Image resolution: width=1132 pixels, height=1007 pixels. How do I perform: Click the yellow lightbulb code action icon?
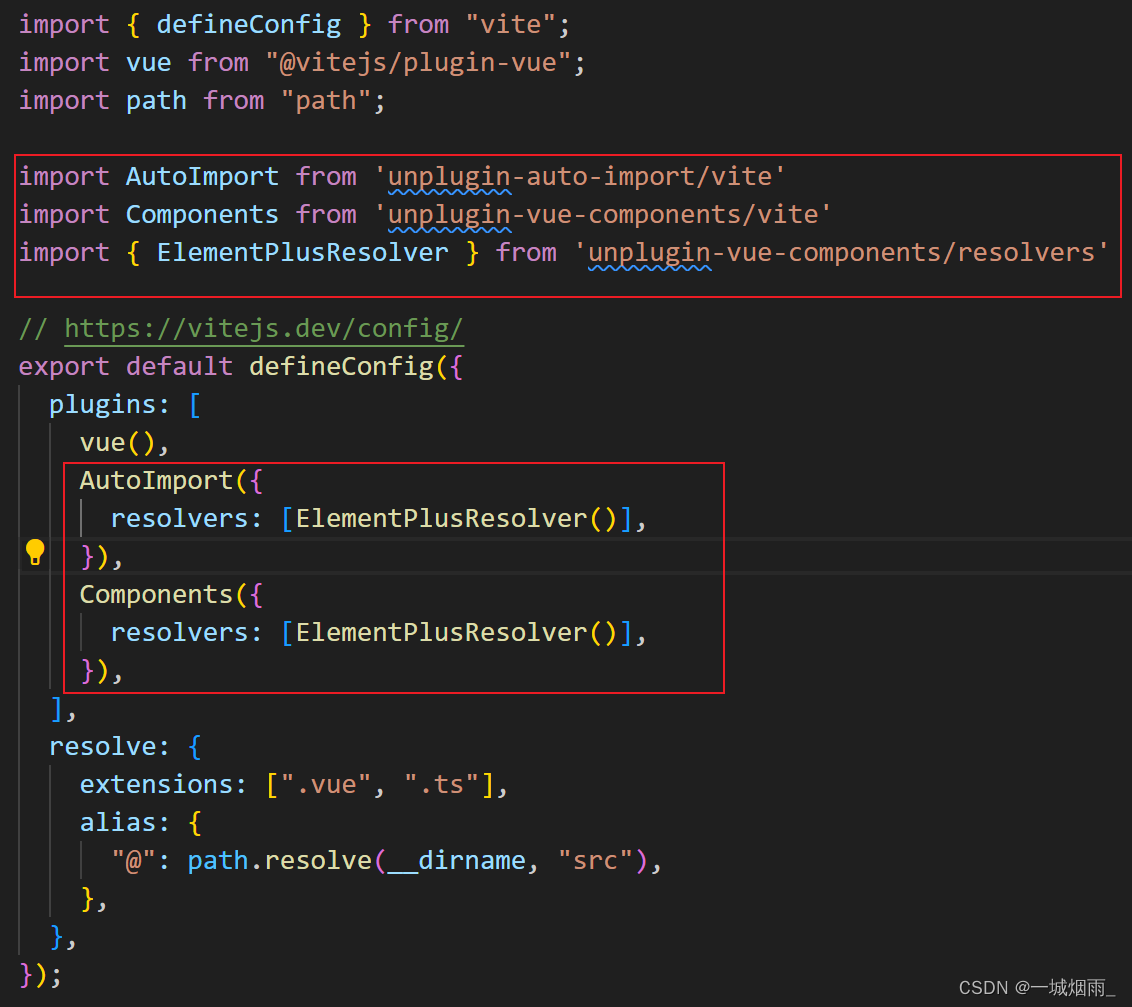[35, 552]
